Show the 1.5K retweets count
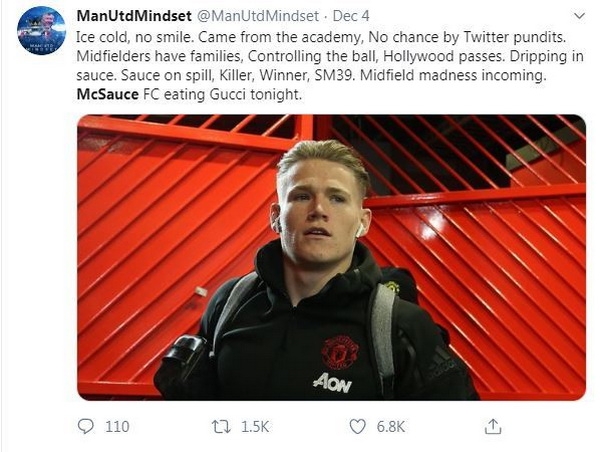 click(x=255, y=426)
